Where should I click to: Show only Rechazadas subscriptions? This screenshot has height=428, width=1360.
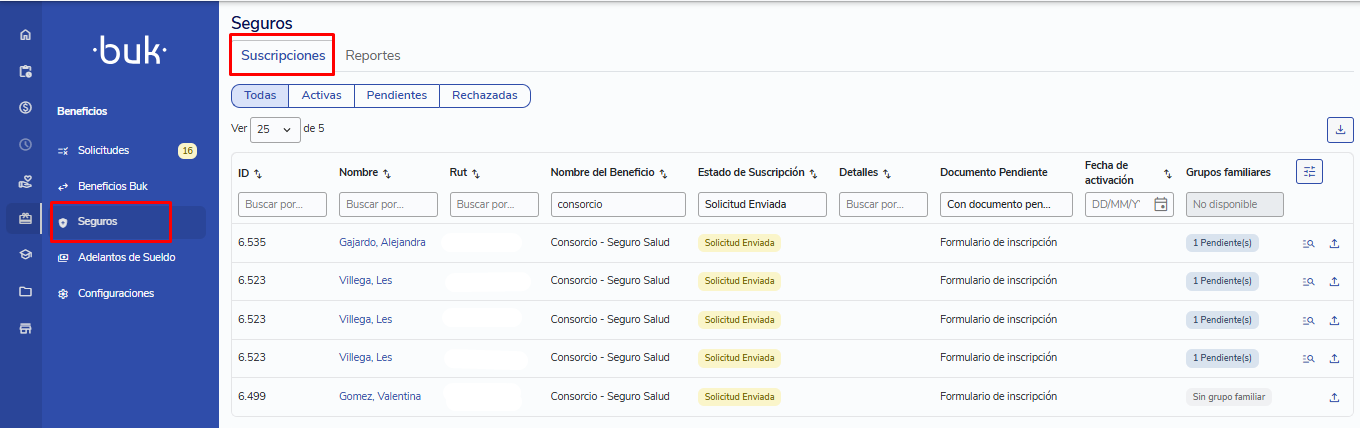484,96
